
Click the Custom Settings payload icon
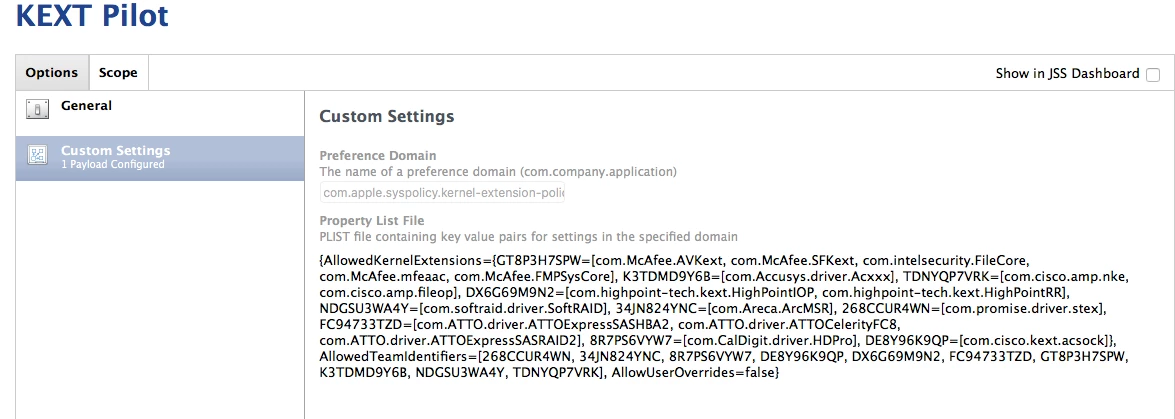pos(37,155)
